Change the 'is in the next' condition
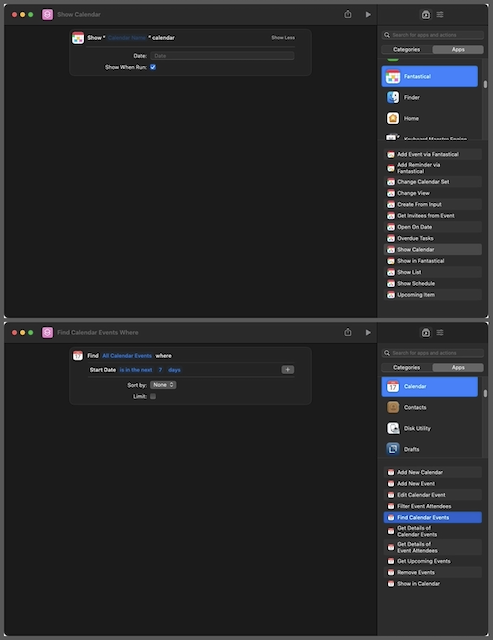This screenshot has width=493, height=640. tap(135, 370)
